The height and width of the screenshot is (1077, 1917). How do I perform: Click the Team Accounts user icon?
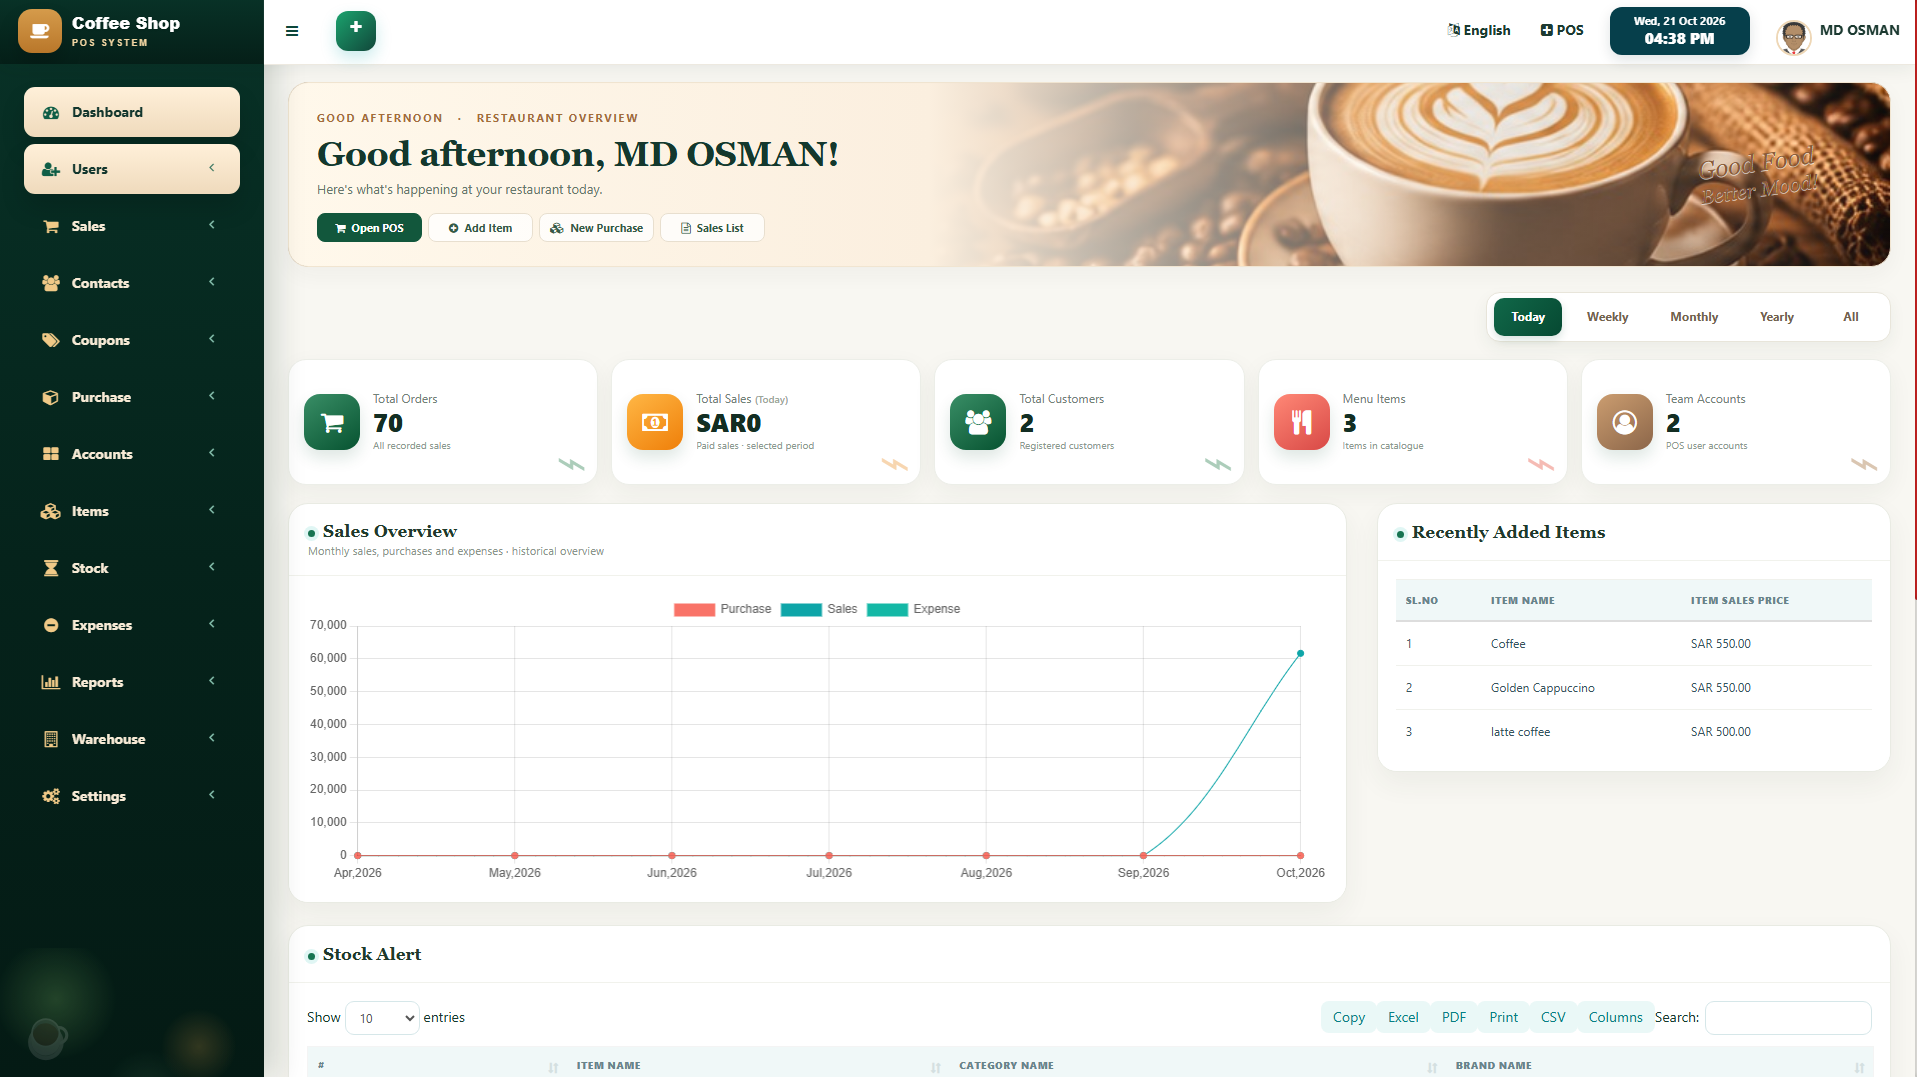tap(1625, 422)
